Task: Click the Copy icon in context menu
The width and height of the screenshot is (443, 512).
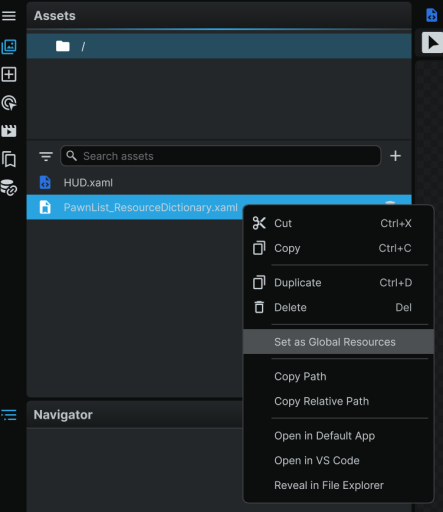Action: 259,248
